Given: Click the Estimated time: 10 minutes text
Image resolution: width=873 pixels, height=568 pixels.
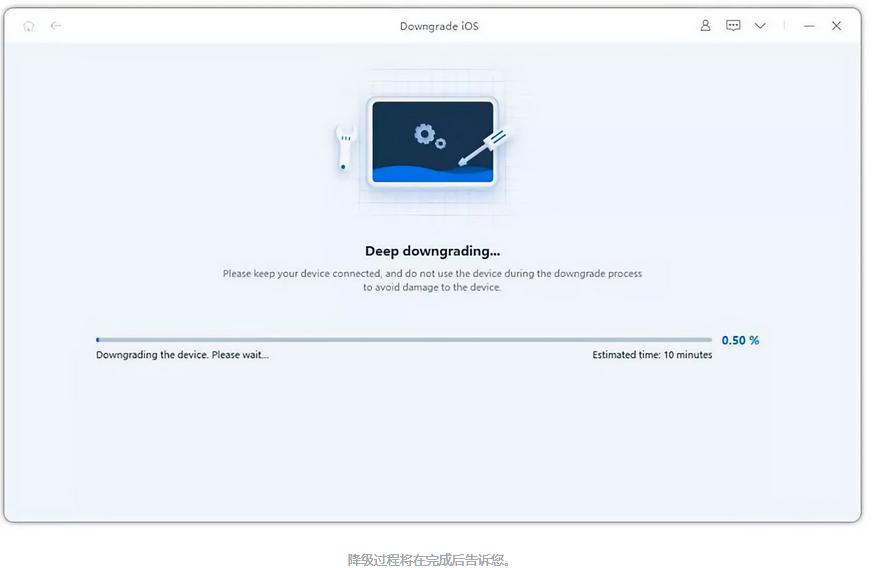Looking at the screenshot, I should tap(652, 355).
